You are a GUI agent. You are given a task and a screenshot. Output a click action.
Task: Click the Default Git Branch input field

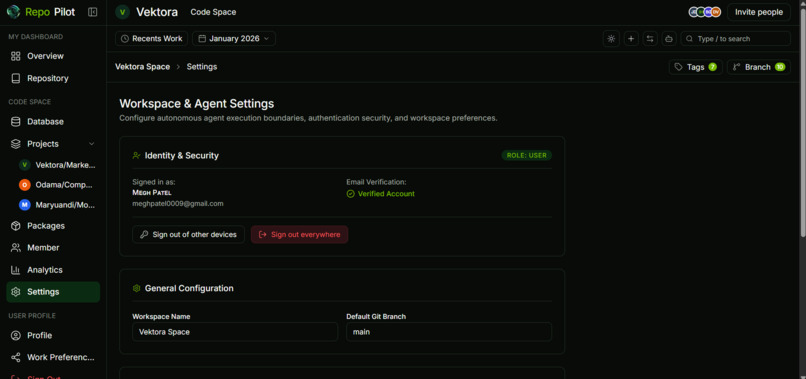click(449, 332)
